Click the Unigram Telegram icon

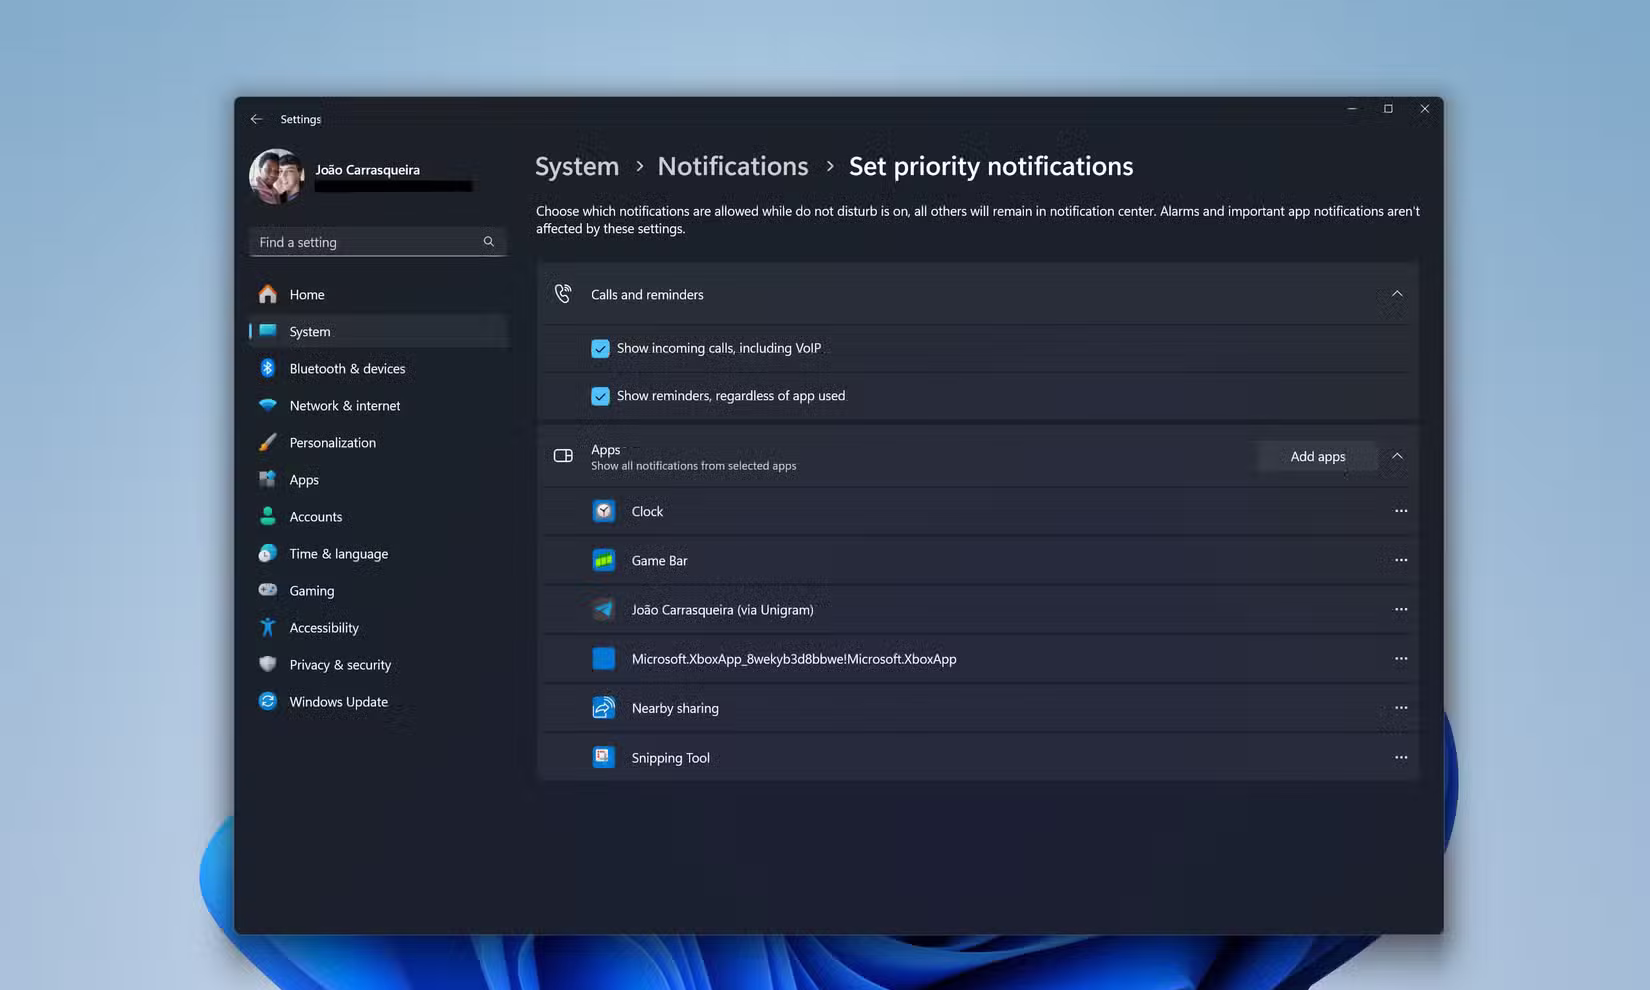pyautogui.click(x=603, y=610)
